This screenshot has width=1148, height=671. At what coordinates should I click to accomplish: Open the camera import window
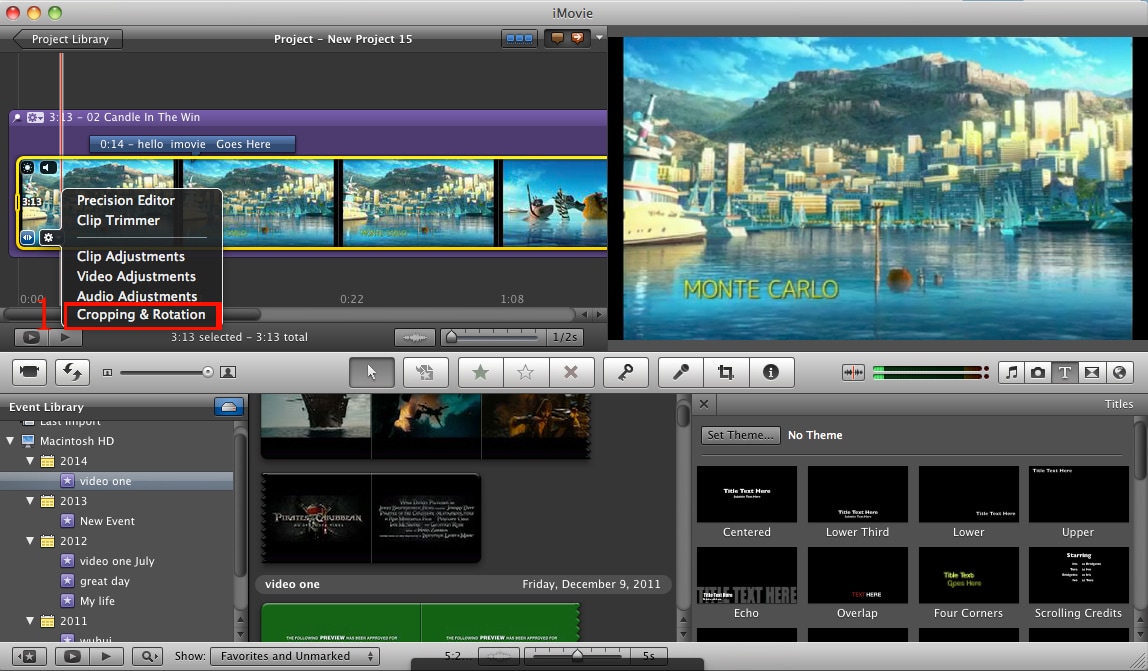[30, 372]
